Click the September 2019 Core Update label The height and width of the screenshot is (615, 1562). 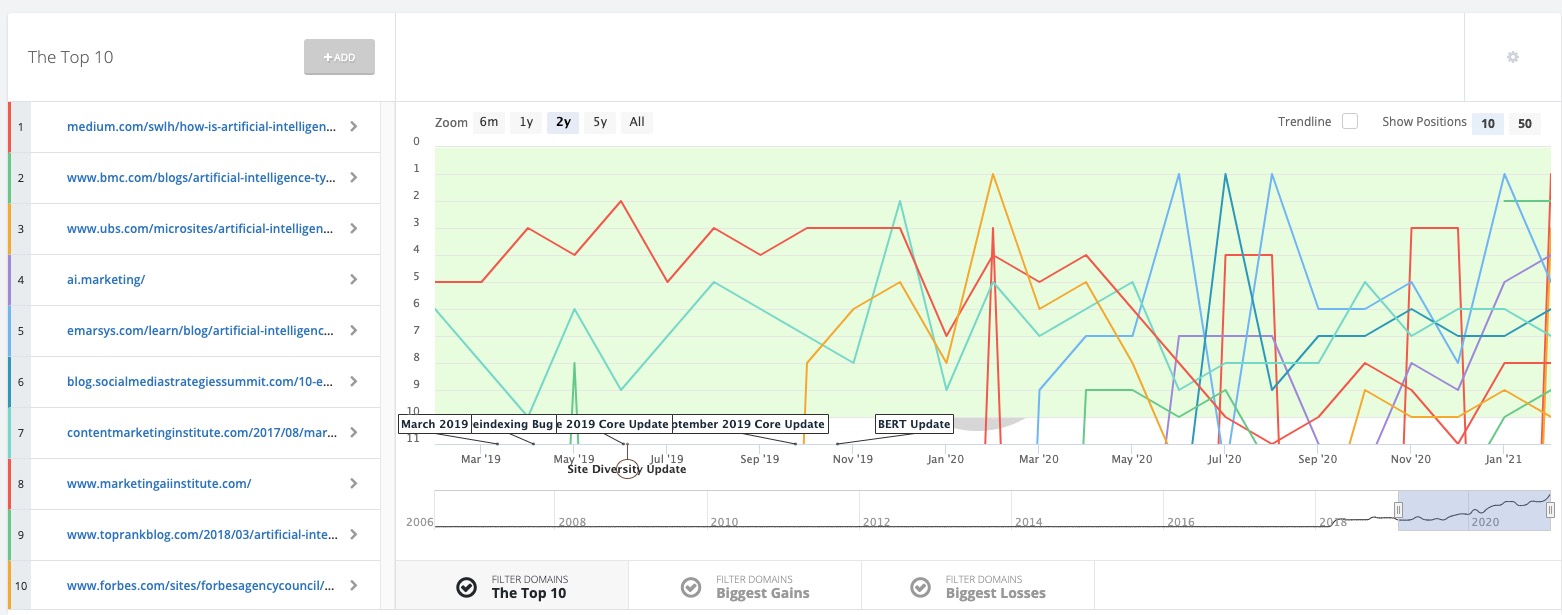pos(750,424)
